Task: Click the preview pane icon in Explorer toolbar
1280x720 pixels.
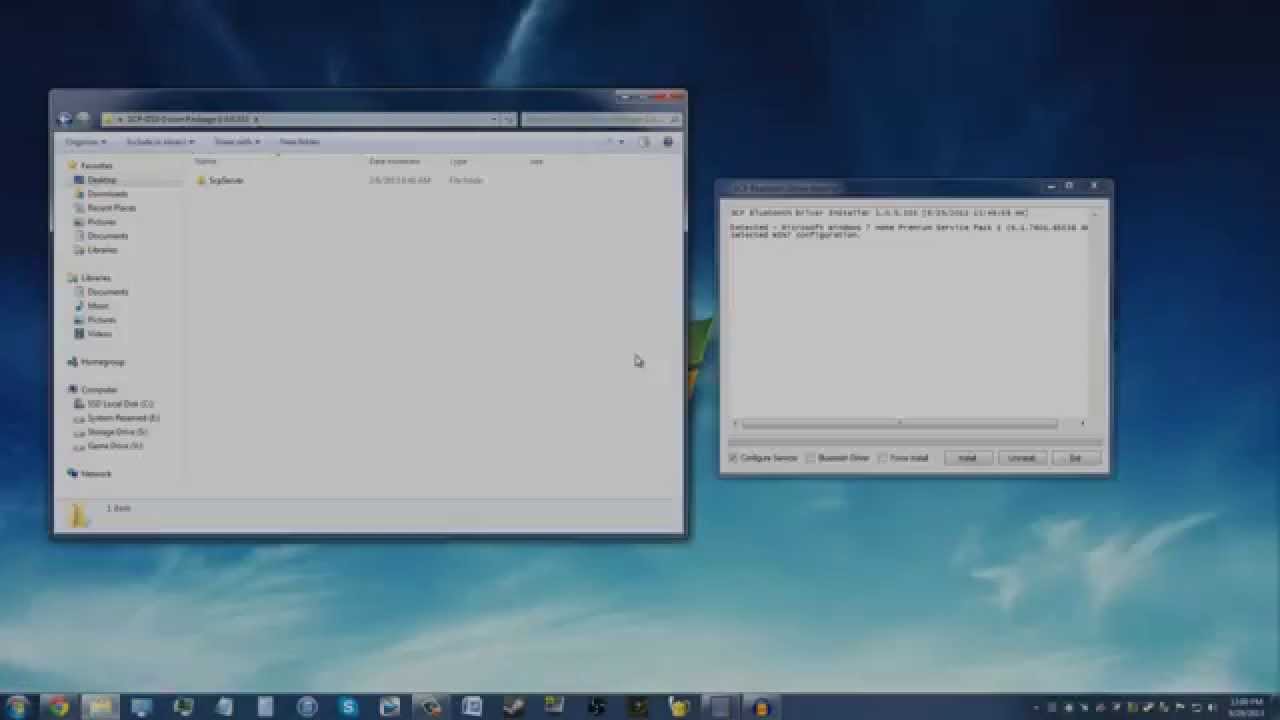Action: [645, 142]
